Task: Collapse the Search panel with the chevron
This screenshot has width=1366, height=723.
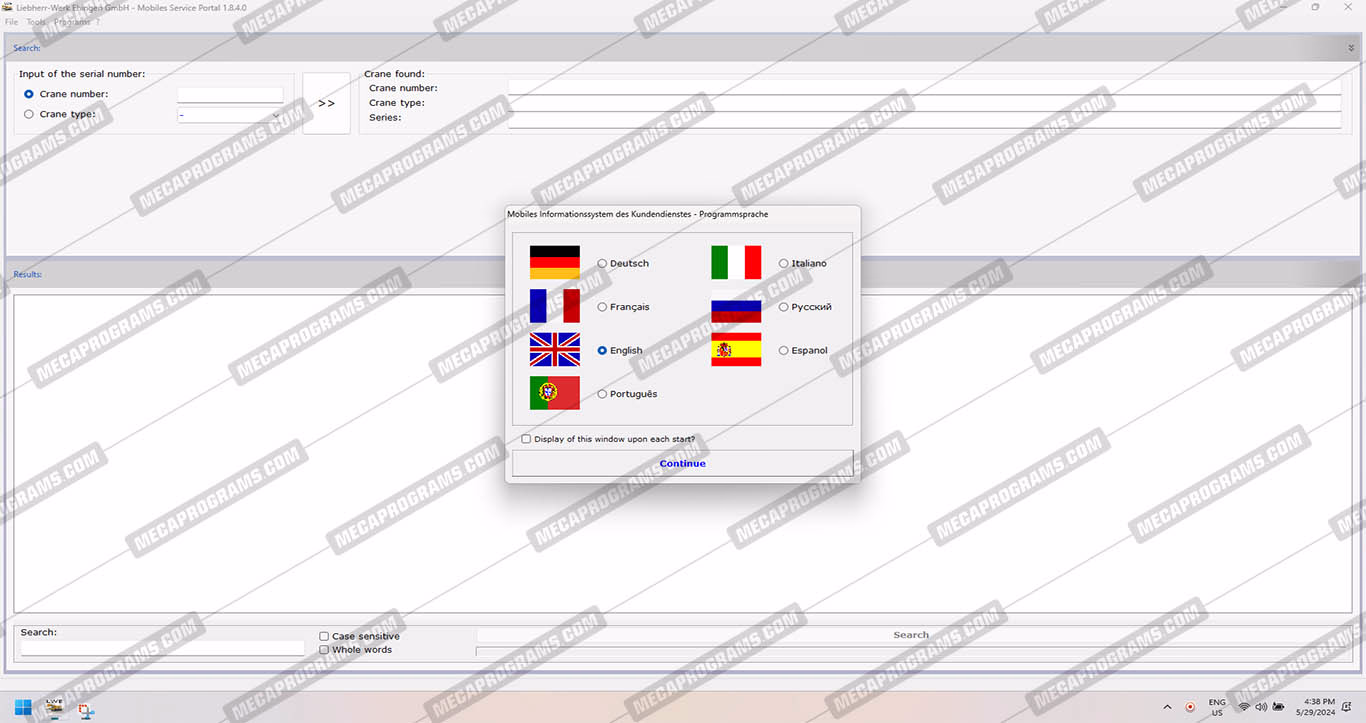Action: (1351, 48)
